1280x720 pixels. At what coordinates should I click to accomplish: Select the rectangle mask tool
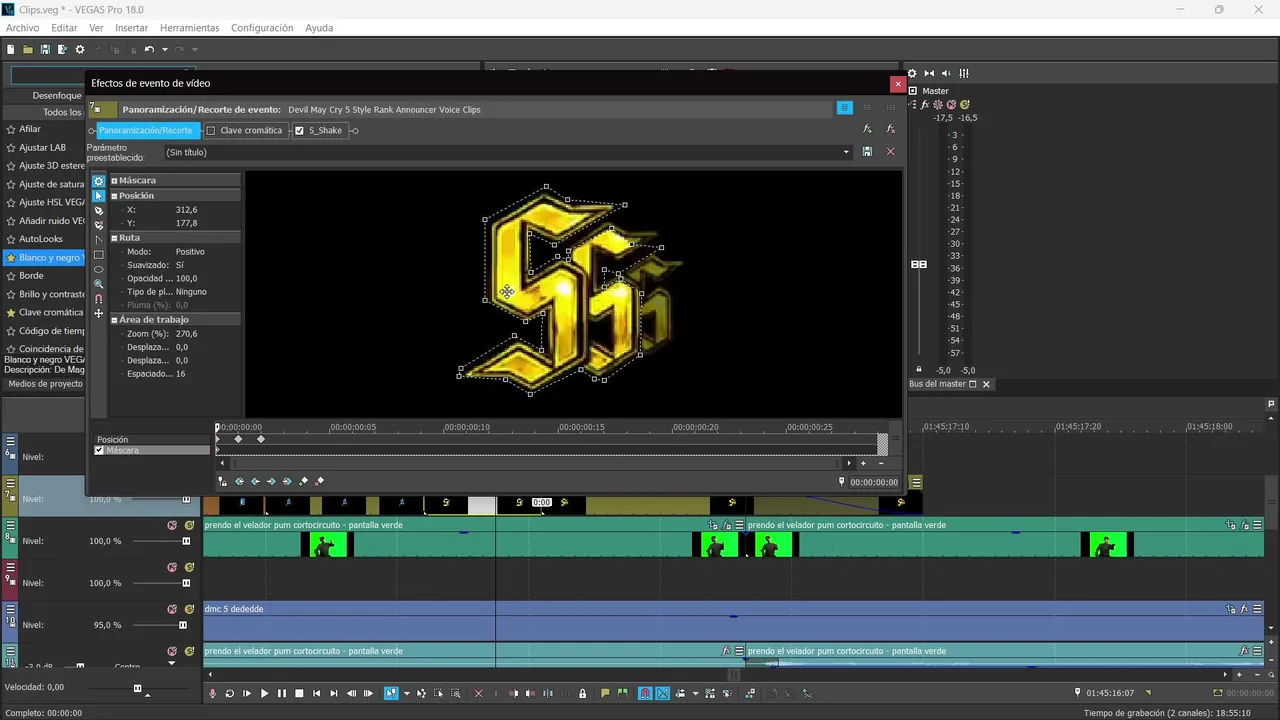tap(98, 255)
